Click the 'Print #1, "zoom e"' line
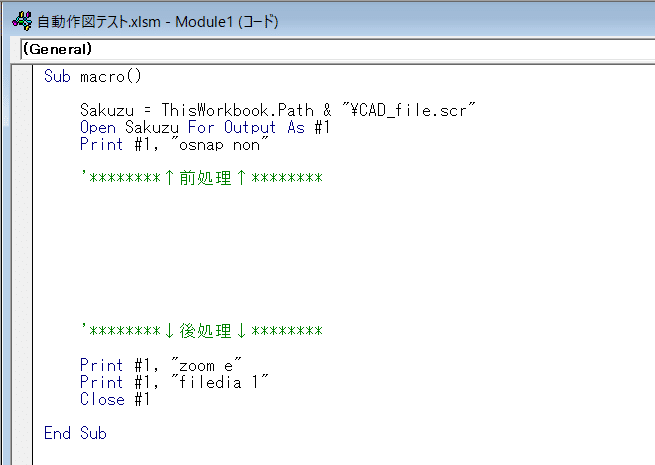 pyautogui.click(x=160, y=366)
